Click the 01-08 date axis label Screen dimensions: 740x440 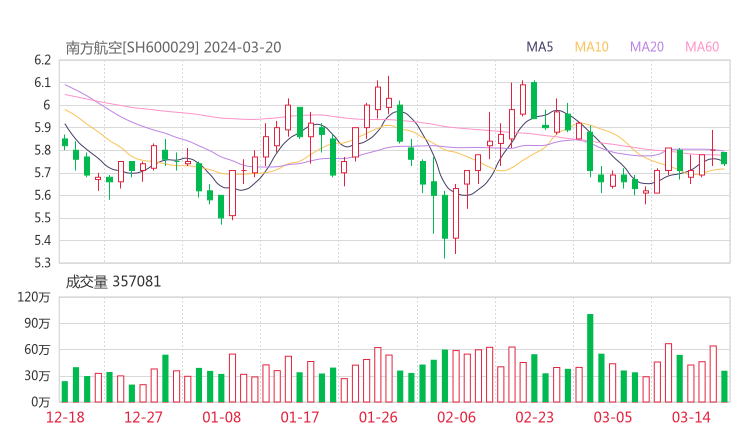[x=222, y=417]
